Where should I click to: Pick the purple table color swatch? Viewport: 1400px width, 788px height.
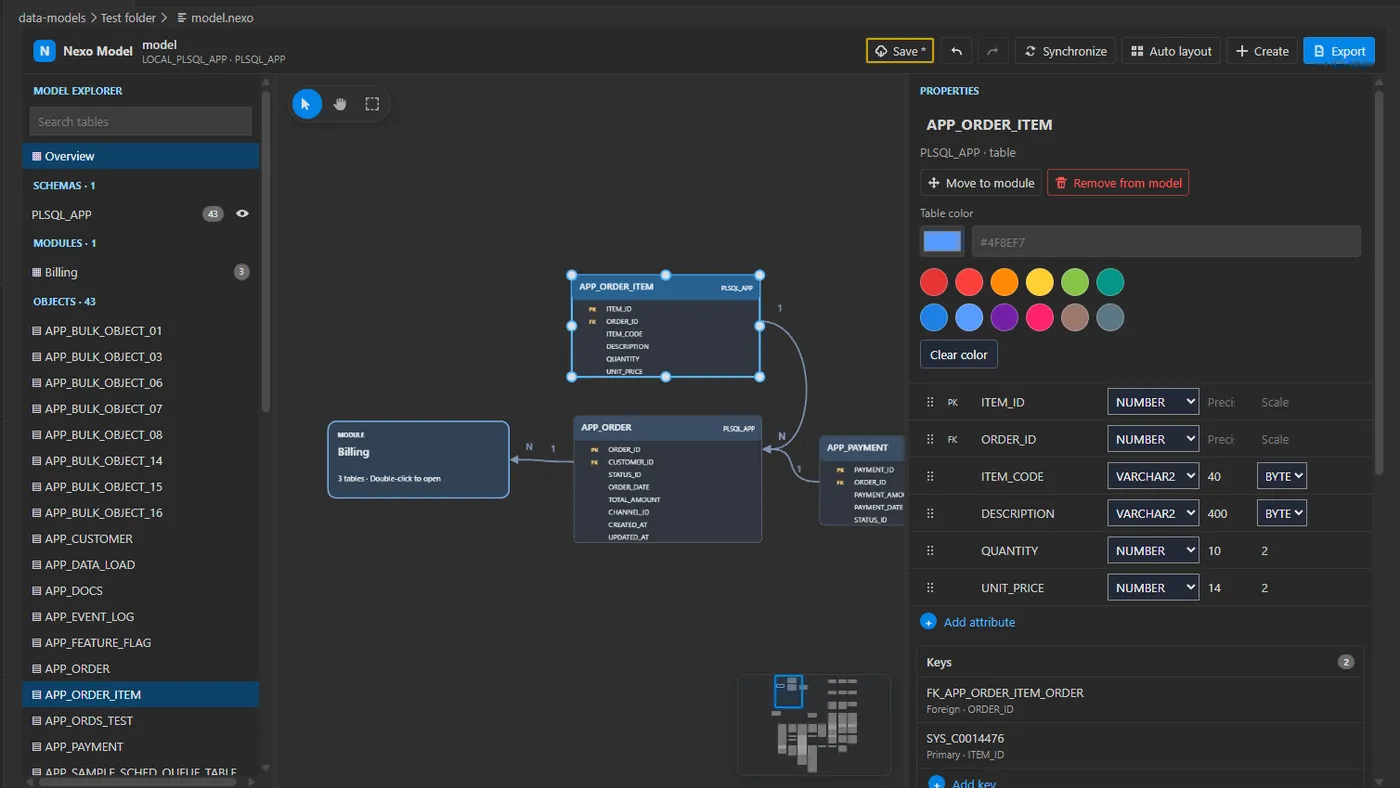pyautogui.click(x=1004, y=318)
